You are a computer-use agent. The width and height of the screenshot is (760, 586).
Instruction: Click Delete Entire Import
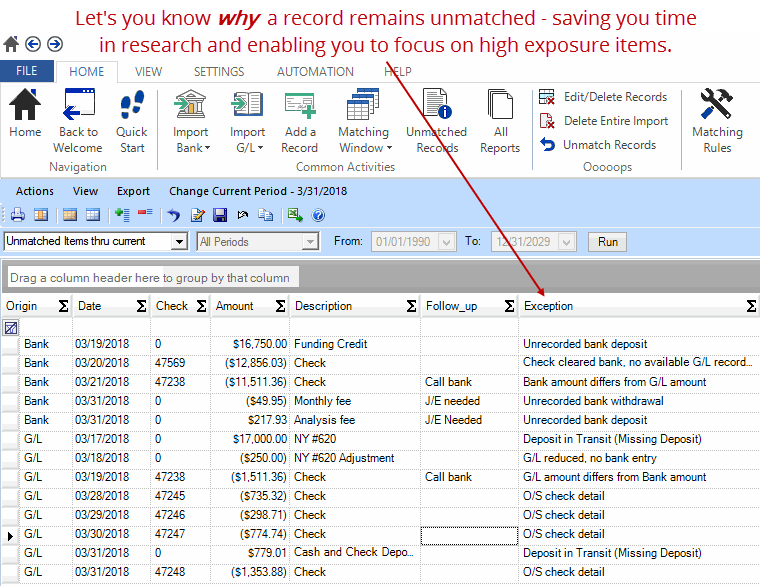pyautogui.click(x=604, y=121)
